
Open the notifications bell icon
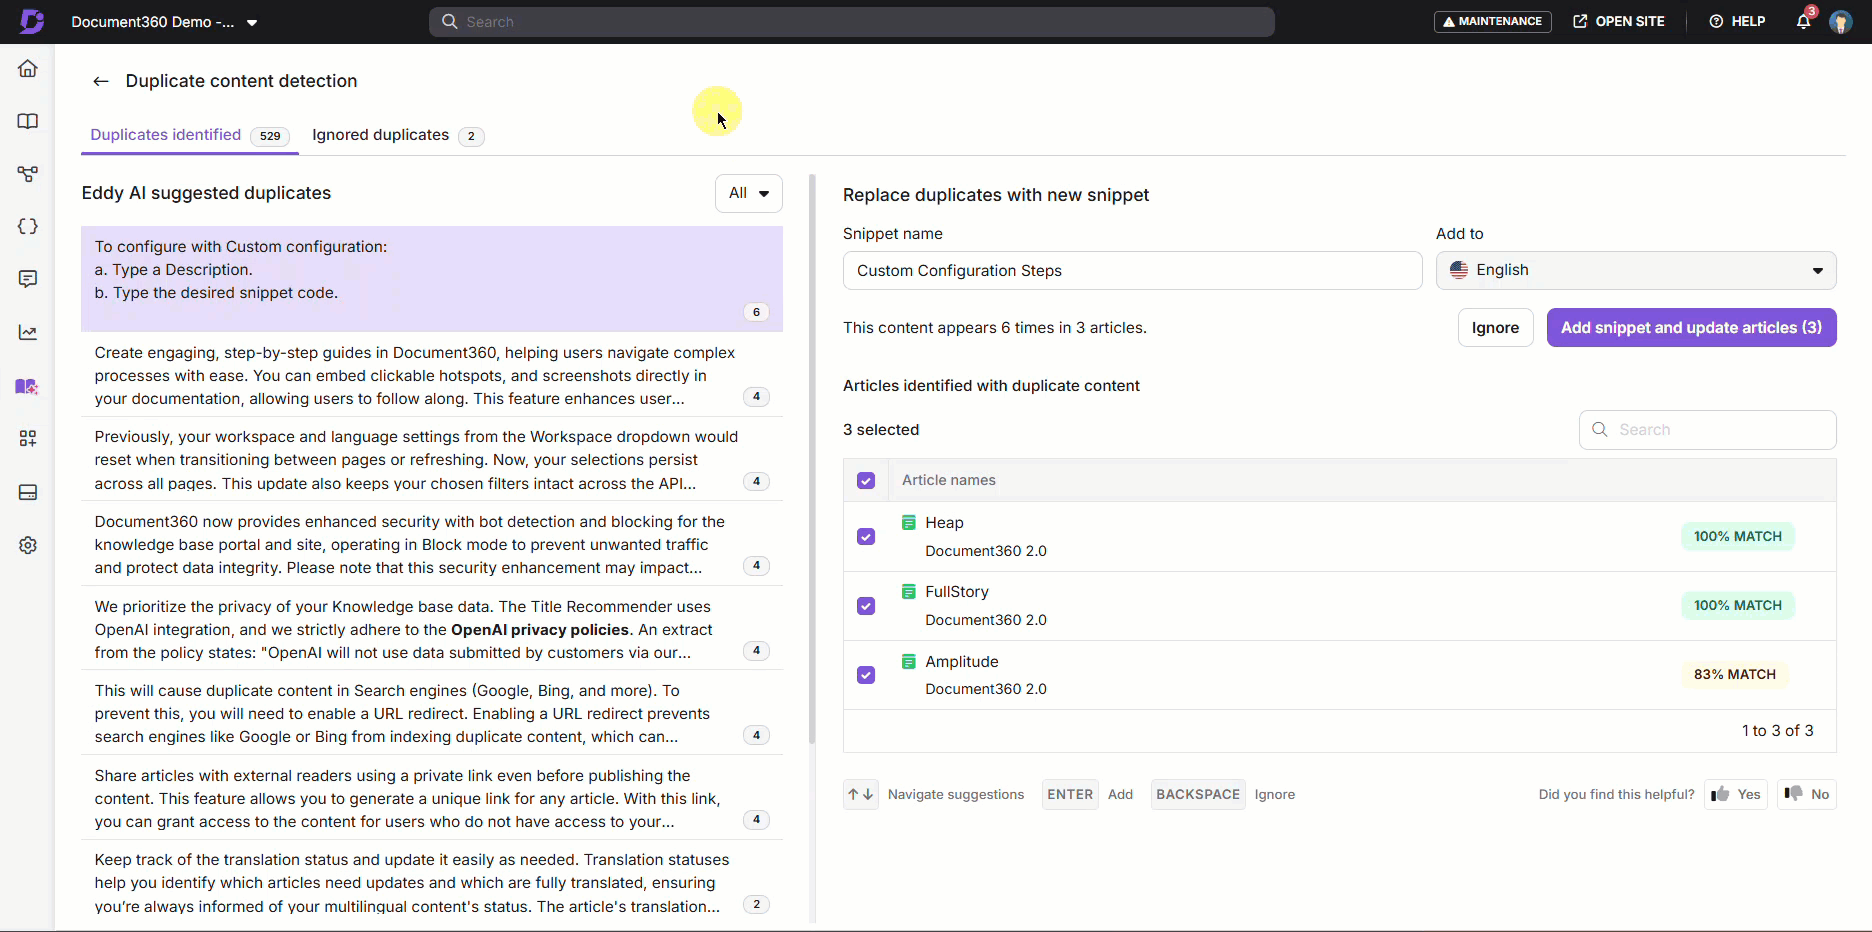click(x=1803, y=22)
